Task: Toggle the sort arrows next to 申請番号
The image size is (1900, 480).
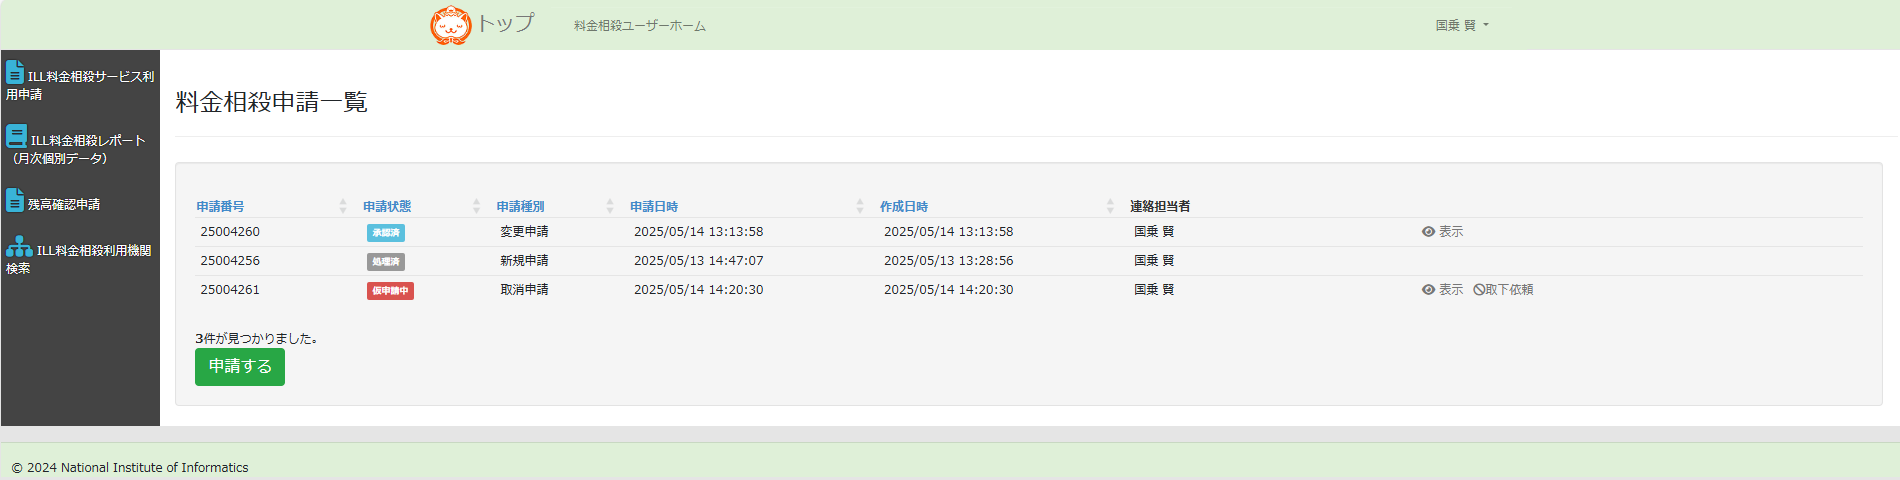Action: (343, 206)
